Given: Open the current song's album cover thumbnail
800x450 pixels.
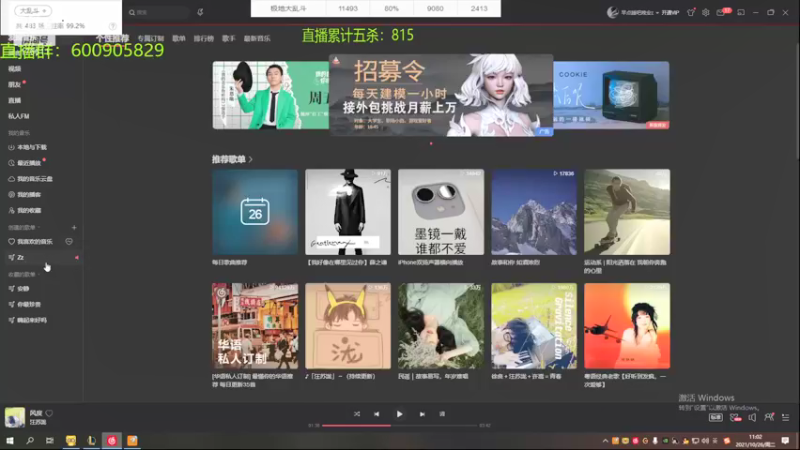Looking at the screenshot, I should click(x=15, y=417).
